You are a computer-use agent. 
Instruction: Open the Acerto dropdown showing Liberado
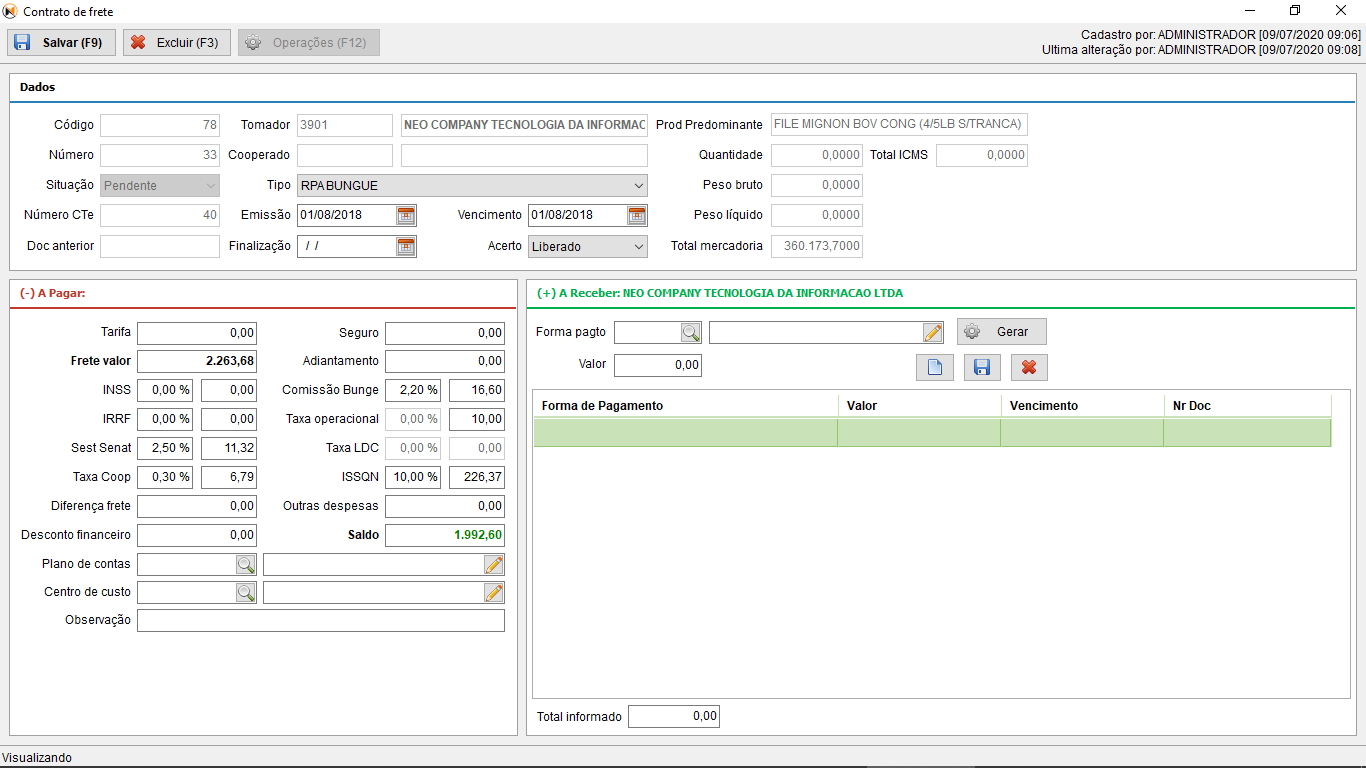point(588,246)
